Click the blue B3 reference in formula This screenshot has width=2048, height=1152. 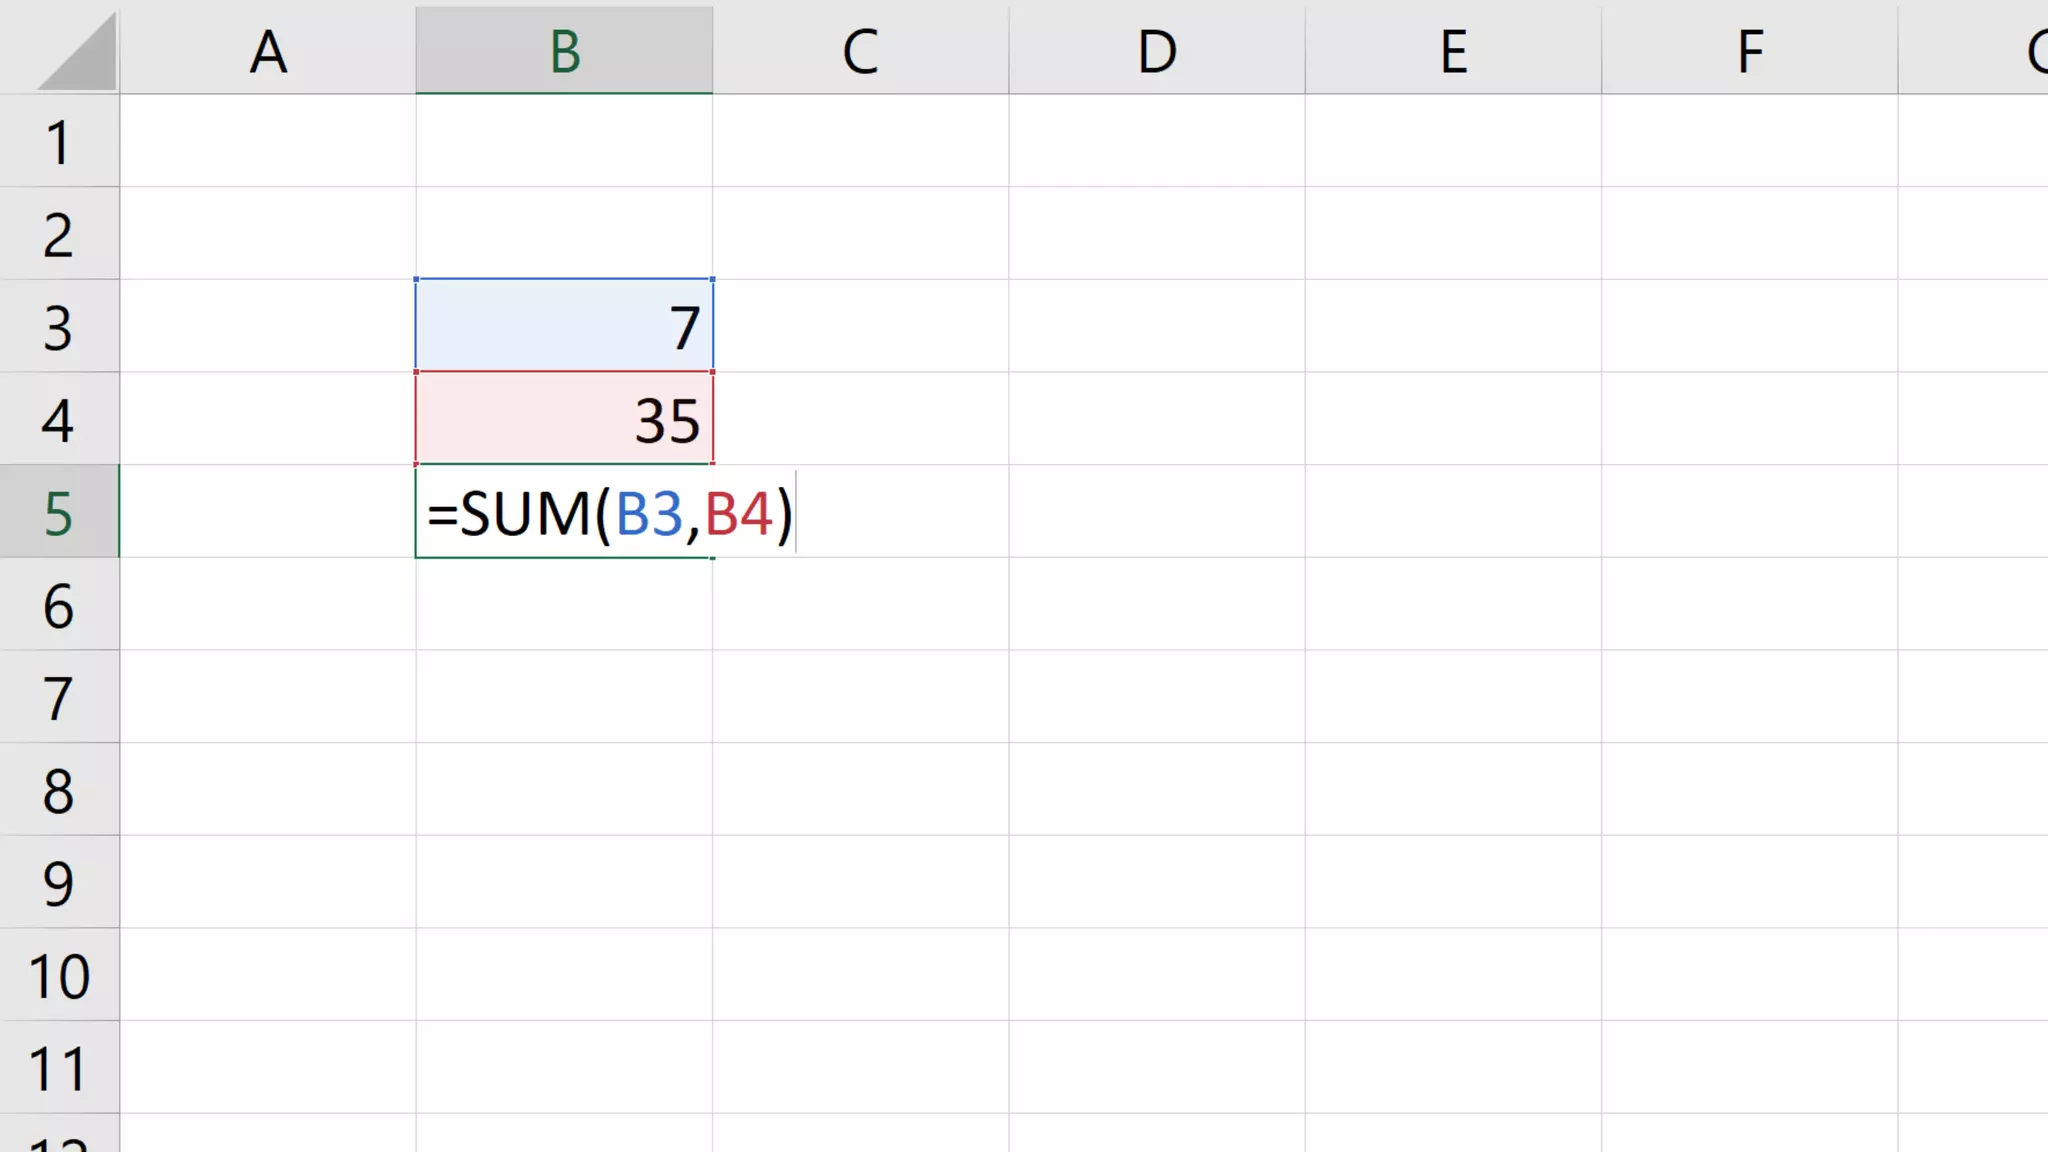(x=648, y=514)
